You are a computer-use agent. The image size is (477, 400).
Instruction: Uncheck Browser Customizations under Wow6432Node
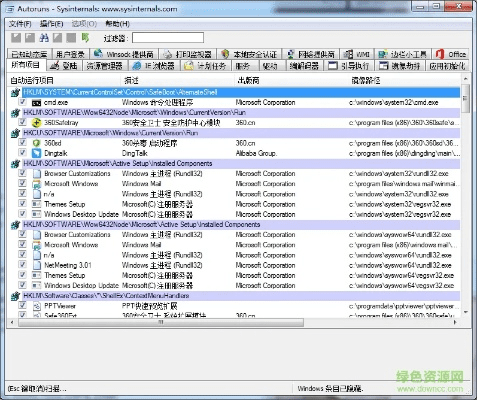(x=22, y=234)
